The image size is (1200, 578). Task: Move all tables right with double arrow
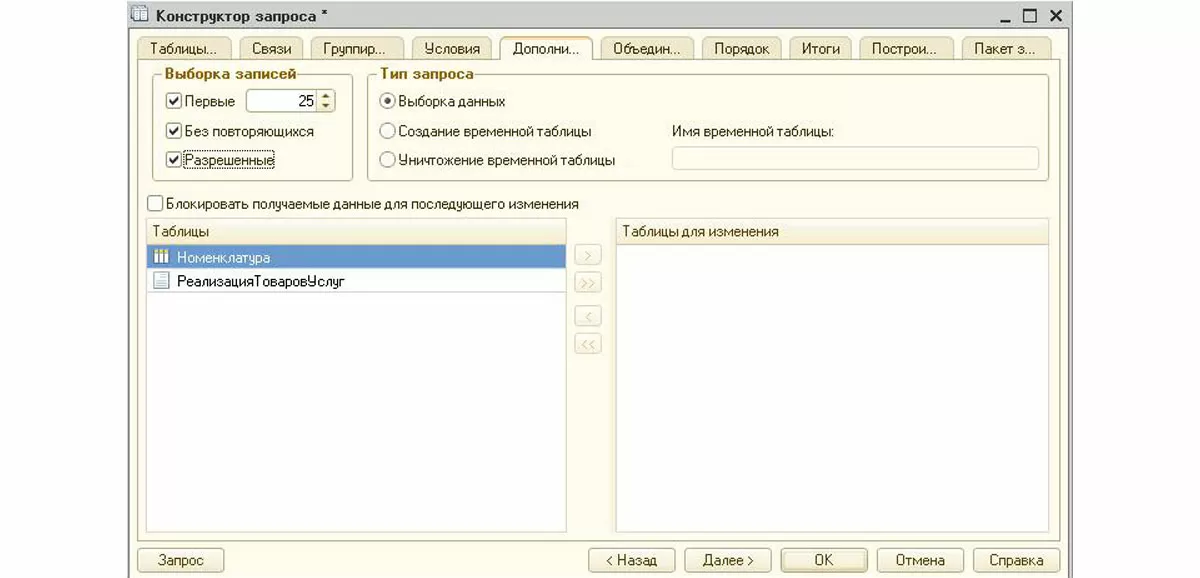(x=588, y=284)
